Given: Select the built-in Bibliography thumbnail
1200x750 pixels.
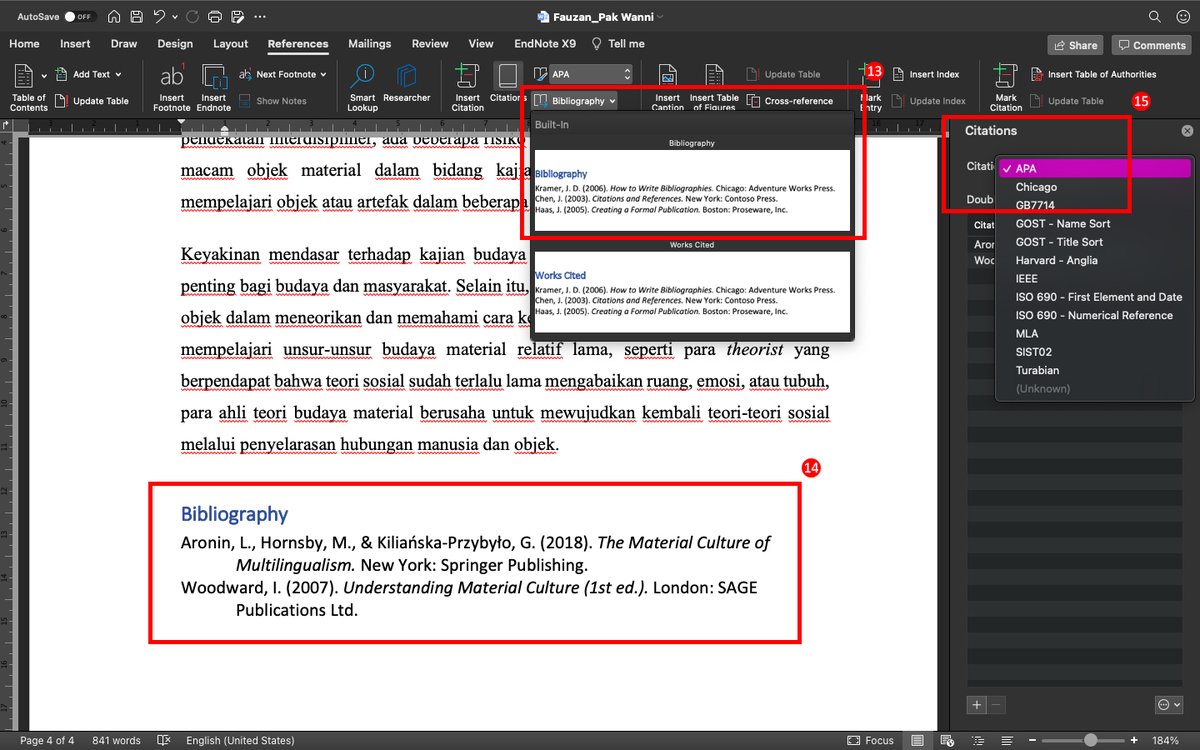Looking at the screenshot, I should [x=692, y=191].
